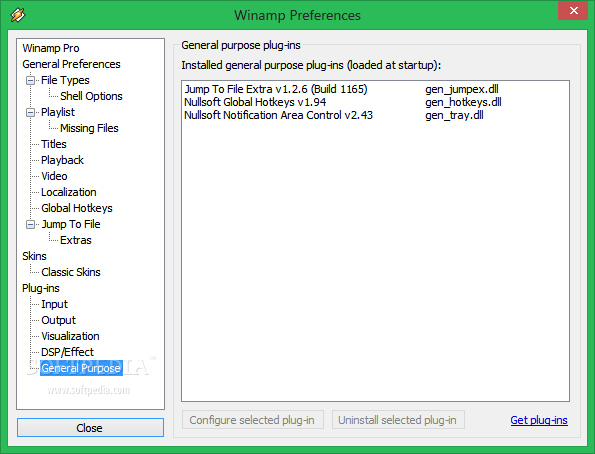Screen dimensions: 595x454
Task: Select the Video preferences item
Action: tap(54, 176)
